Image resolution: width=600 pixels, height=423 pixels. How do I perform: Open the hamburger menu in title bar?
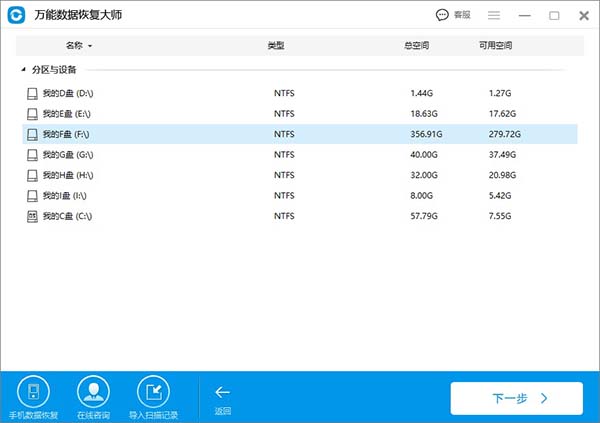coord(493,15)
